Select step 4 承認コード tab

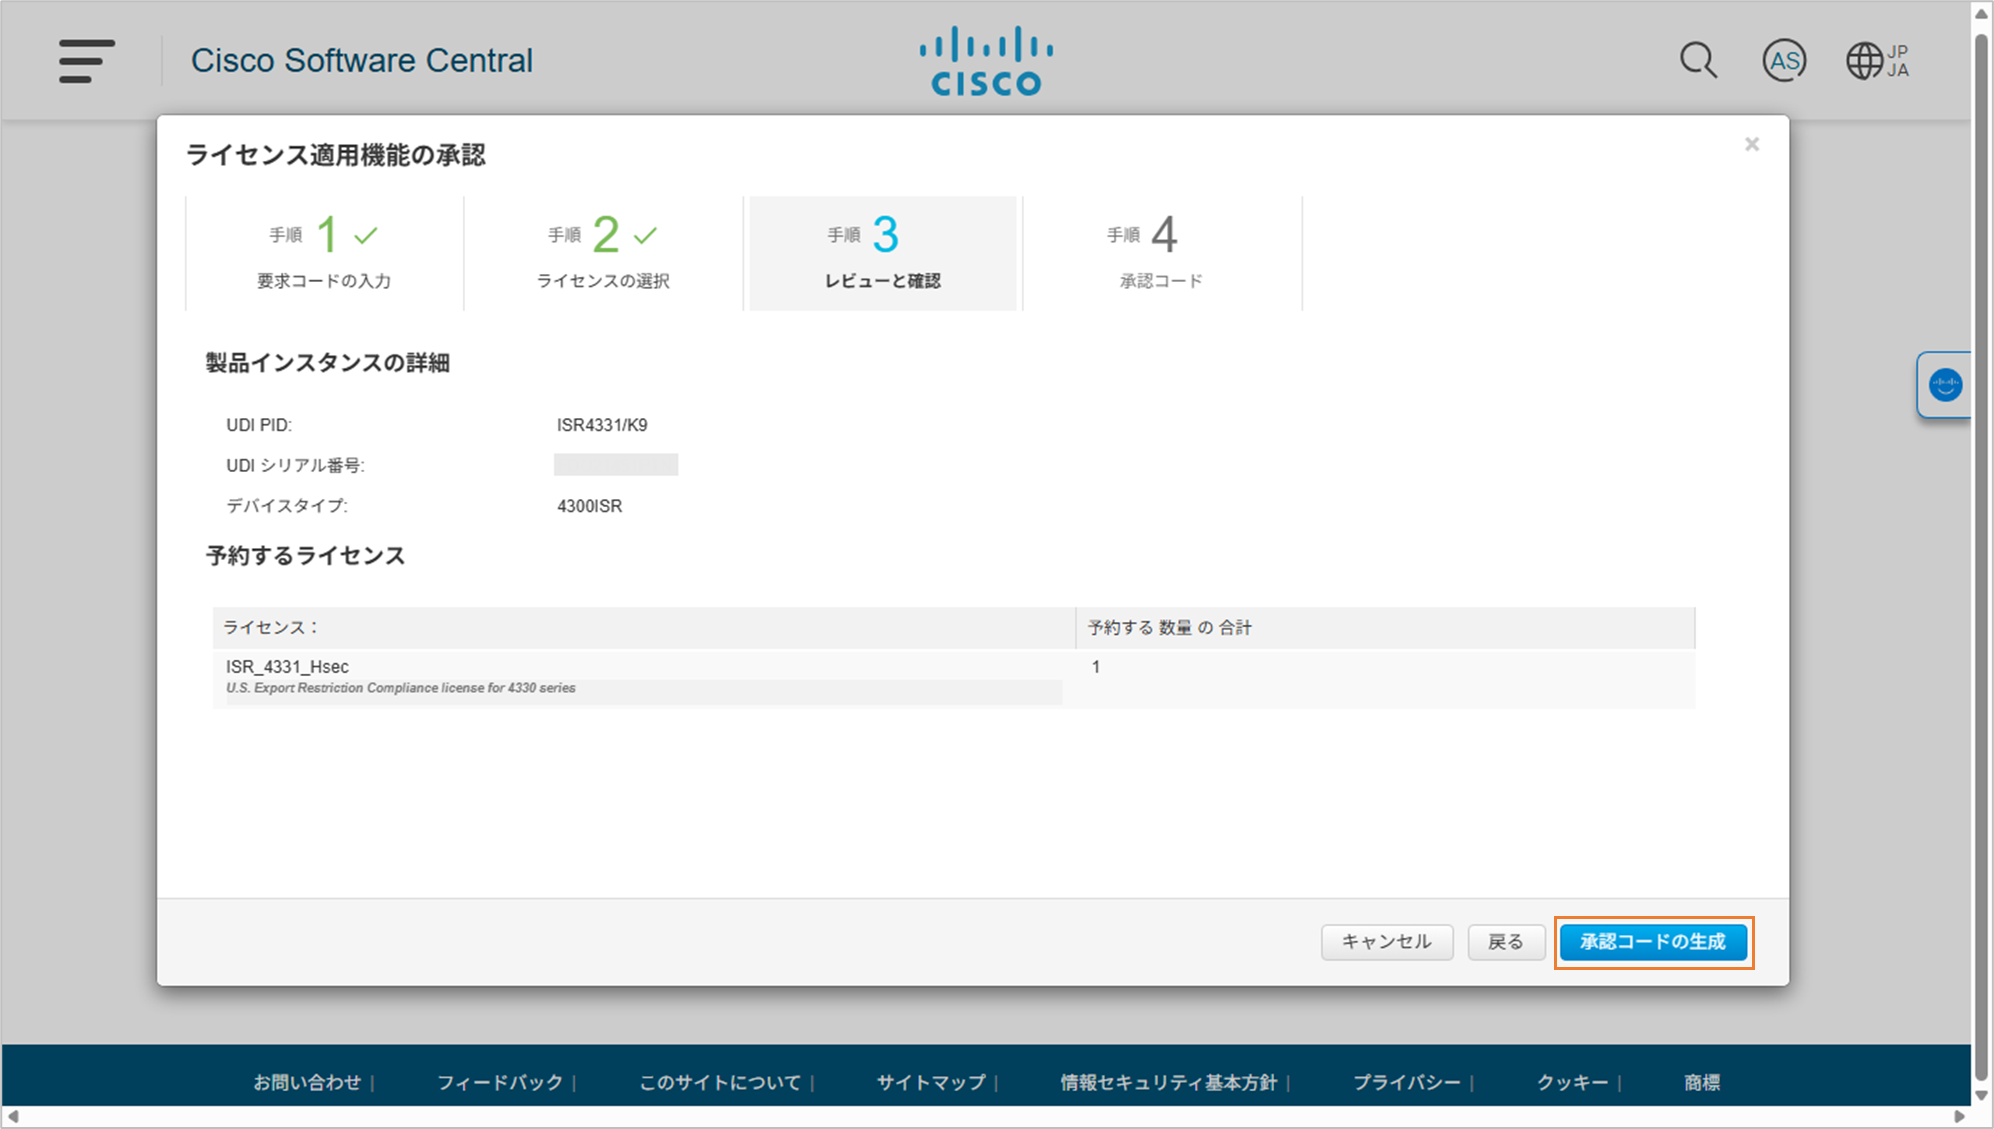(1161, 254)
